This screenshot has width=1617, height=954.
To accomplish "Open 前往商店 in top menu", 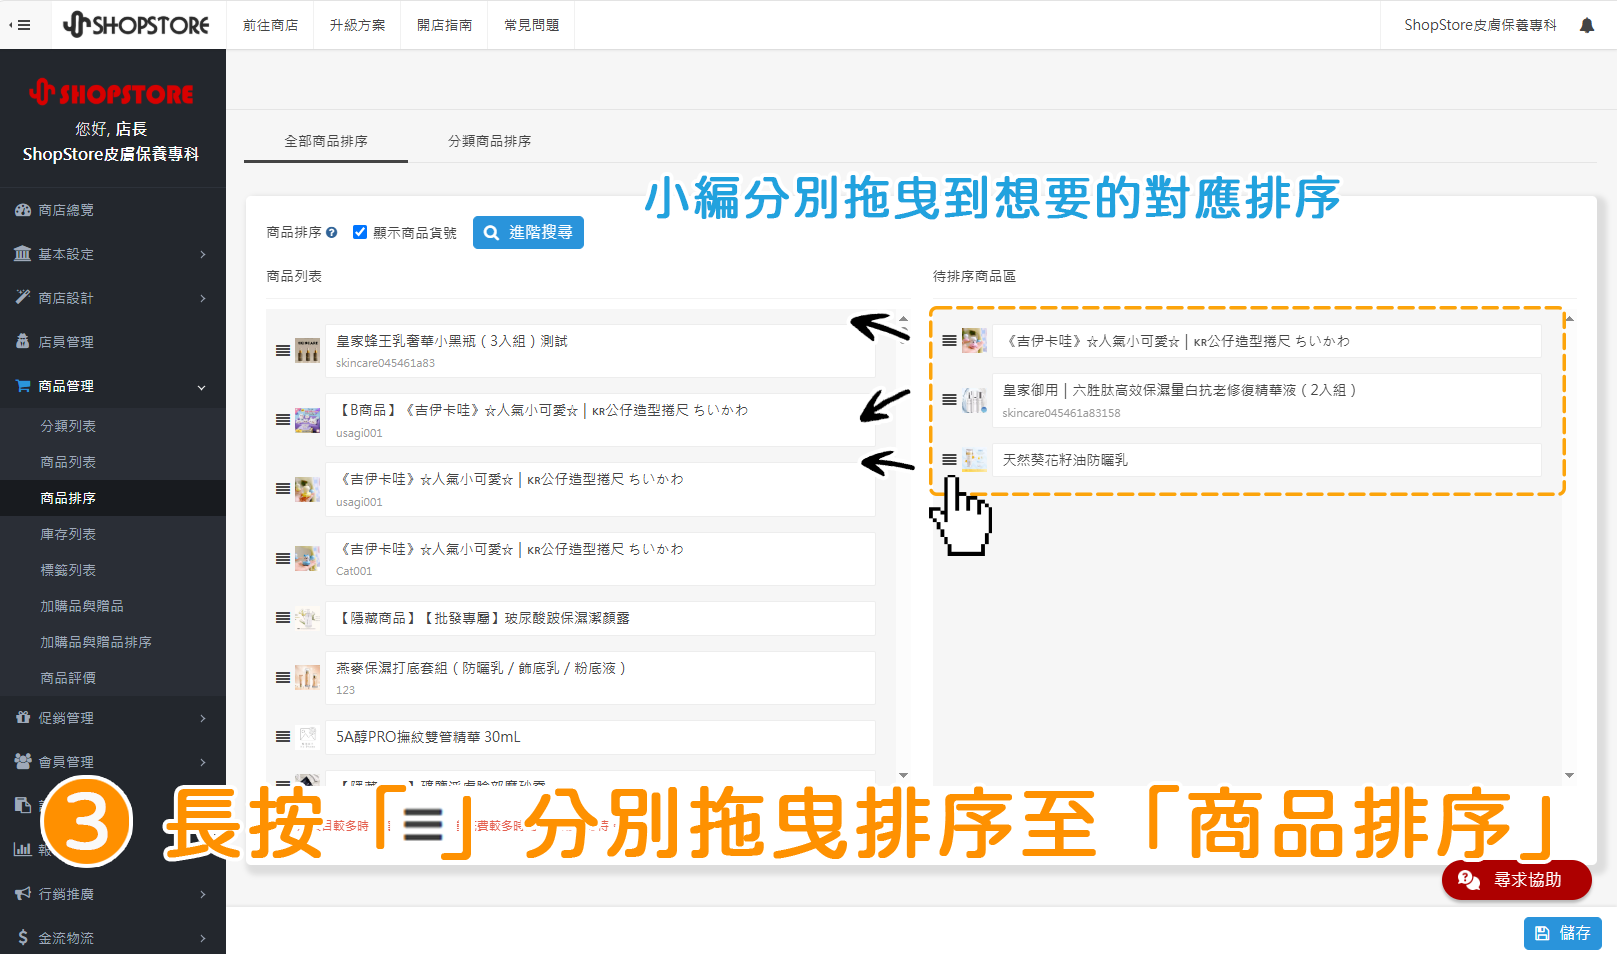I will (x=270, y=25).
